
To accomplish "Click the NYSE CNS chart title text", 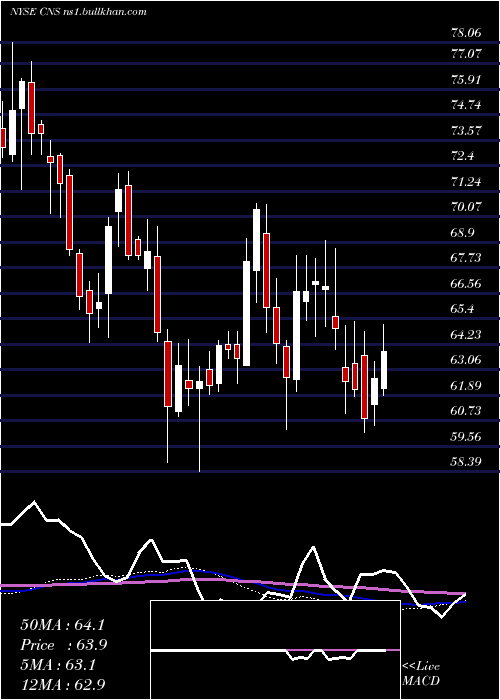I will point(78,11).
